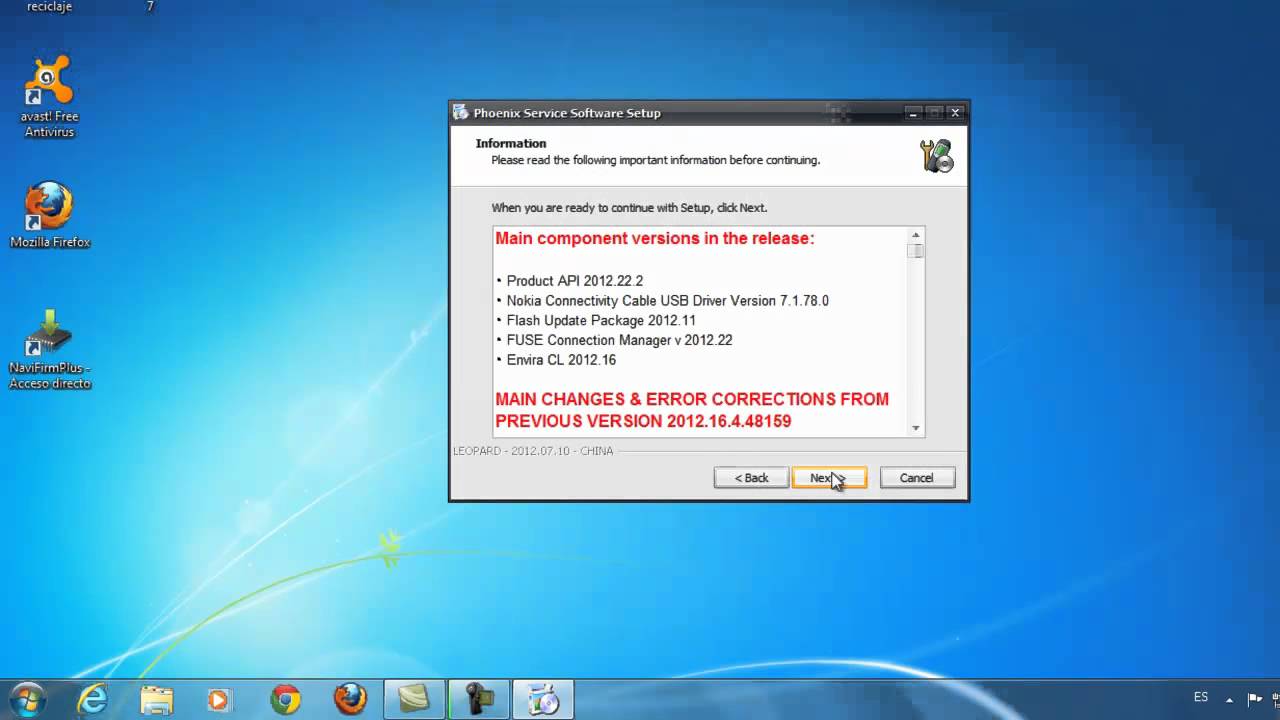The image size is (1280, 720).
Task: Open Windows Explorer folder in the taskbar
Action: pyautogui.click(x=157, y=699)
